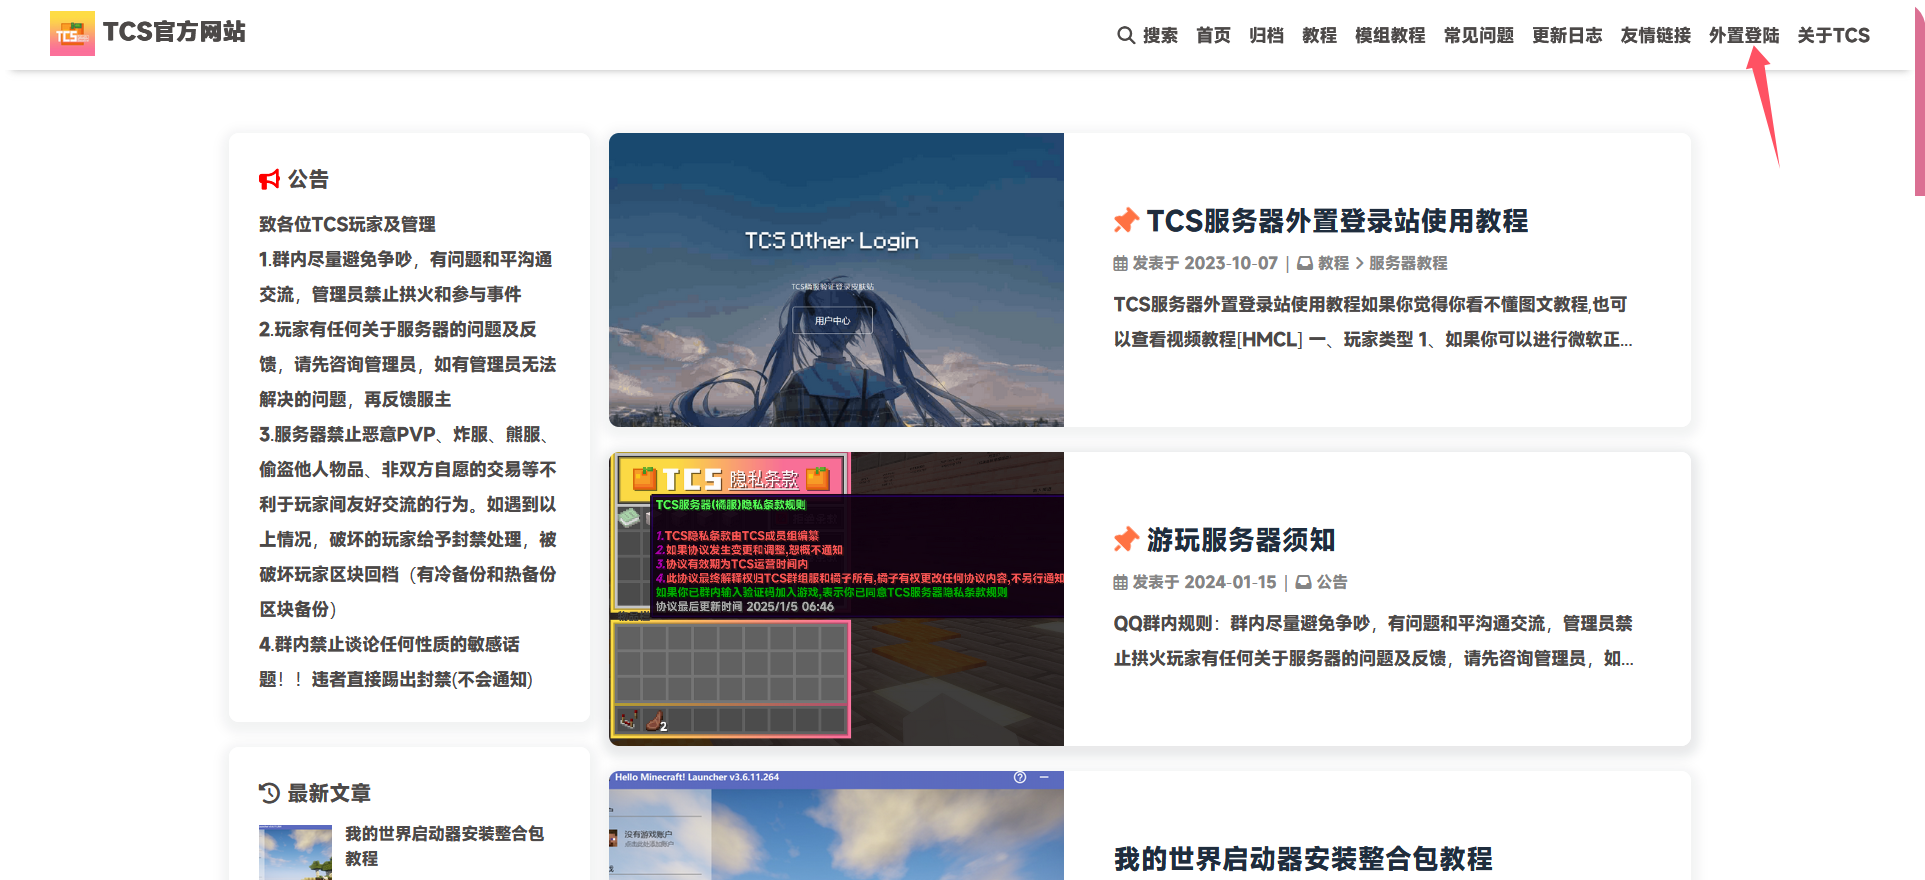Image resolution: width=1925 pixels, height=880 pixels.
Task: Click the search magnifier icon
Action: click(x=1125, y=36)
